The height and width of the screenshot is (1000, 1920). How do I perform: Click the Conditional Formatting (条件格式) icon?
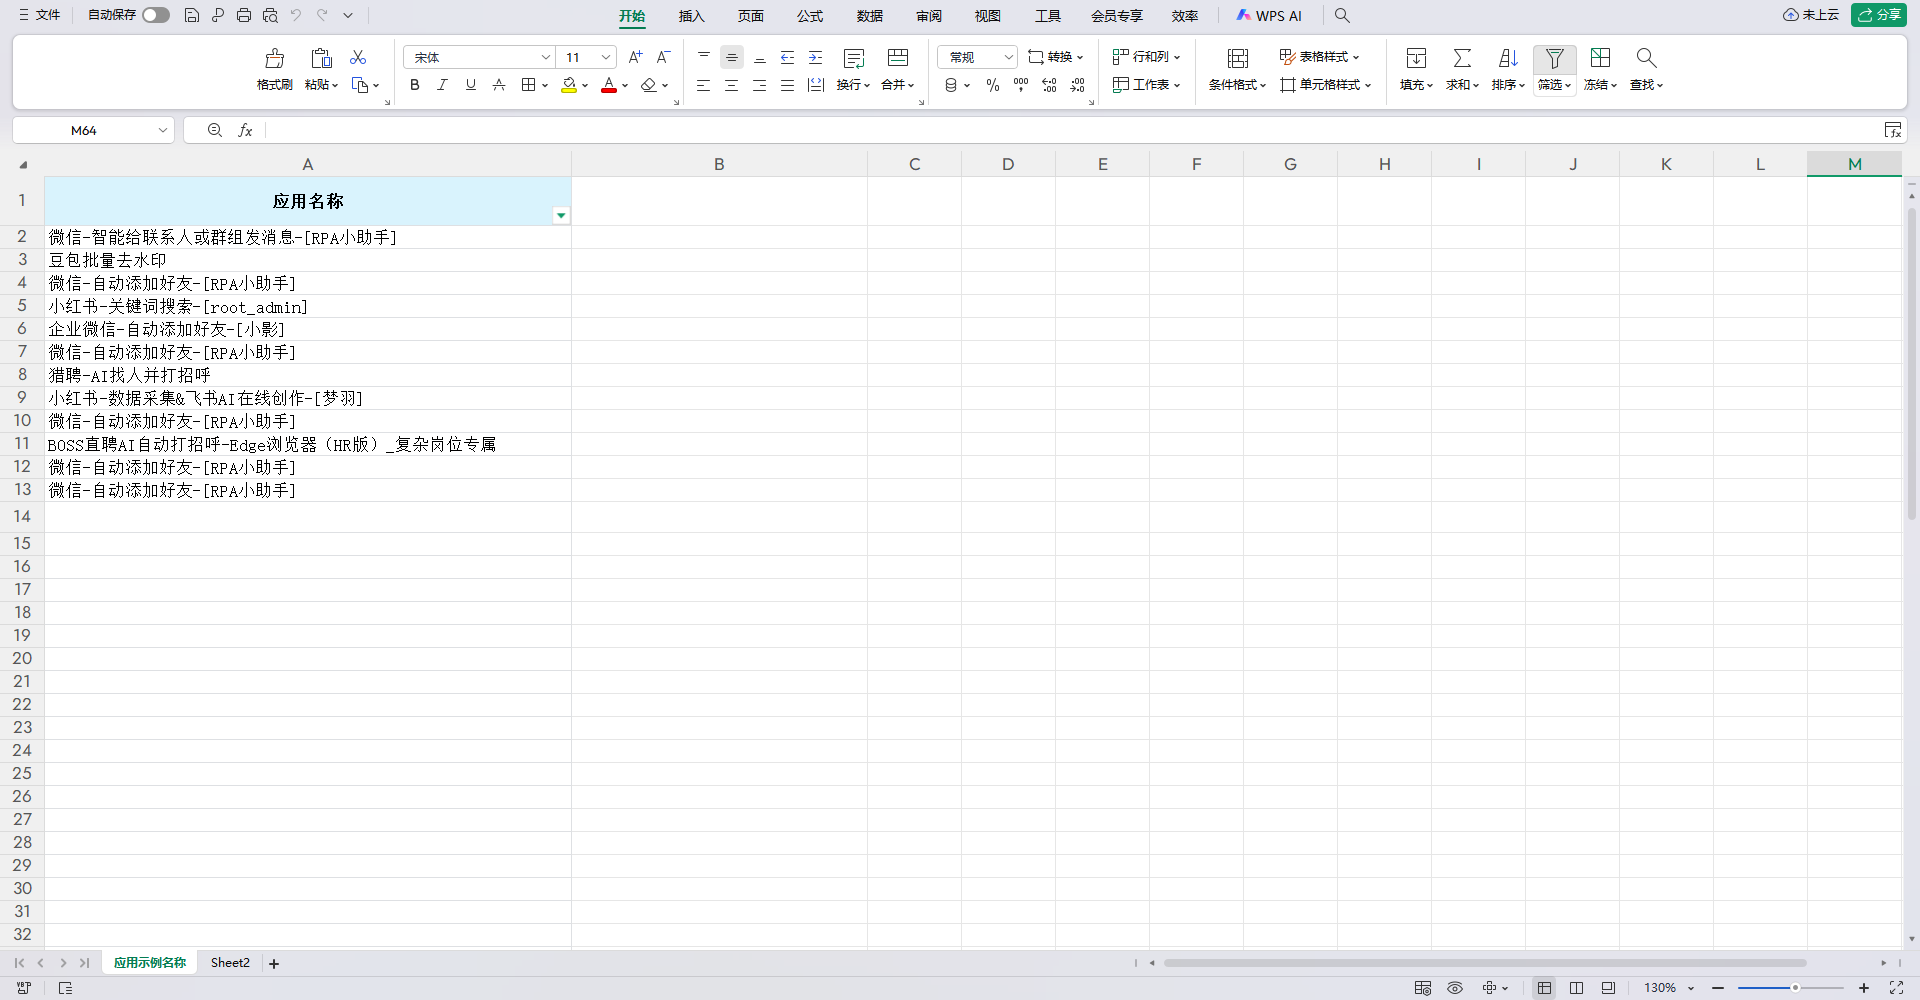1238,58
